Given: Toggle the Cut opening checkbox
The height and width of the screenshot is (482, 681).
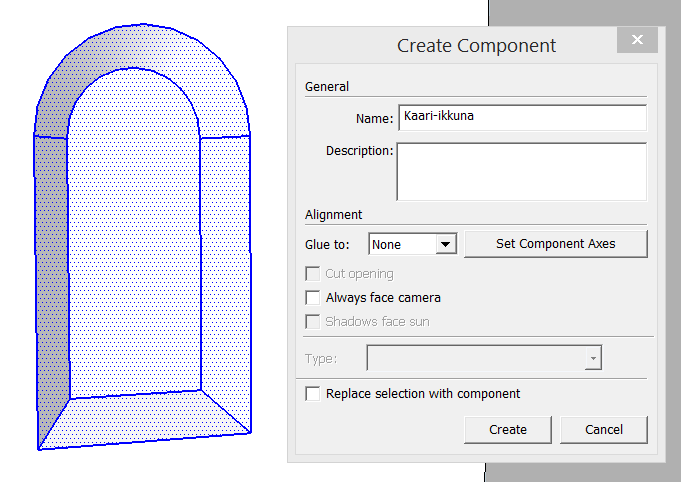Looking at the screenshot, I should tap(313, 274).
